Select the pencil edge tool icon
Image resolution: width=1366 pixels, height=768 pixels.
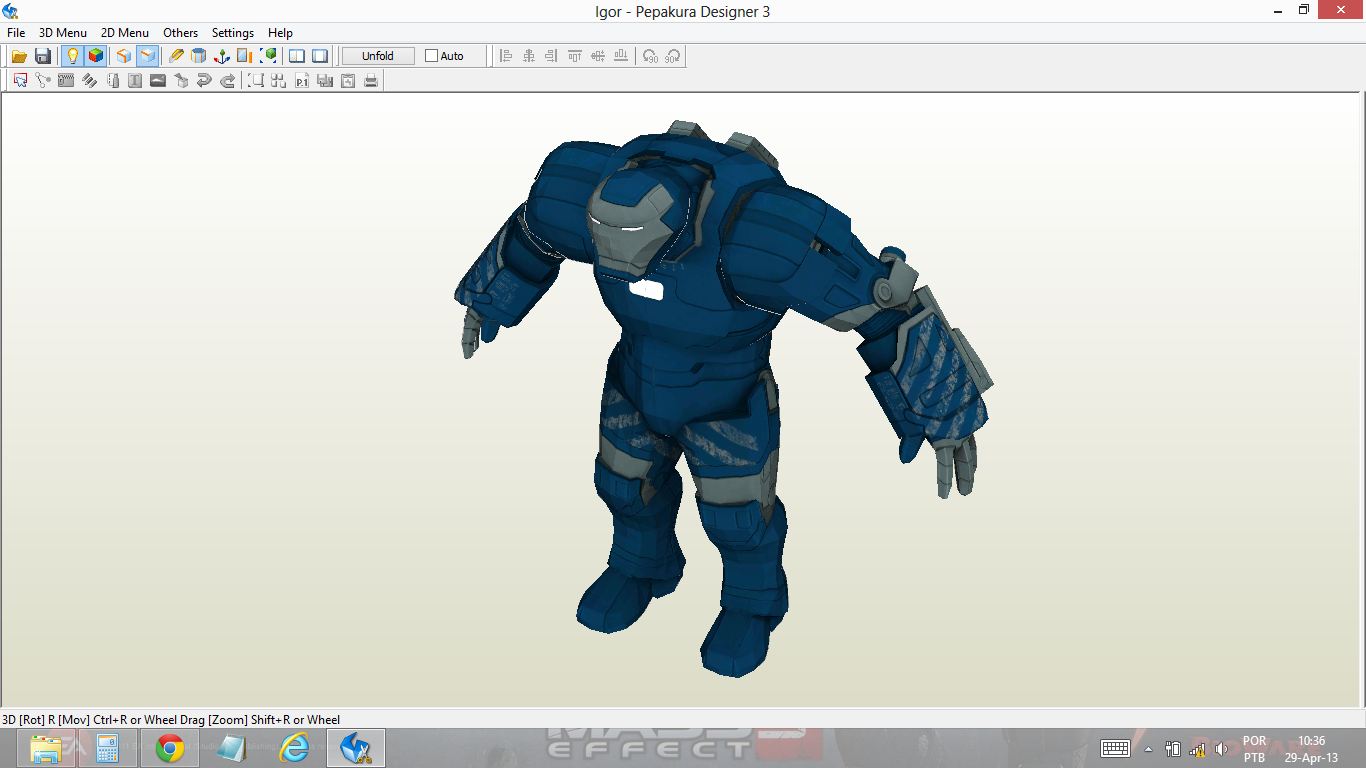[x=176, y=56]
